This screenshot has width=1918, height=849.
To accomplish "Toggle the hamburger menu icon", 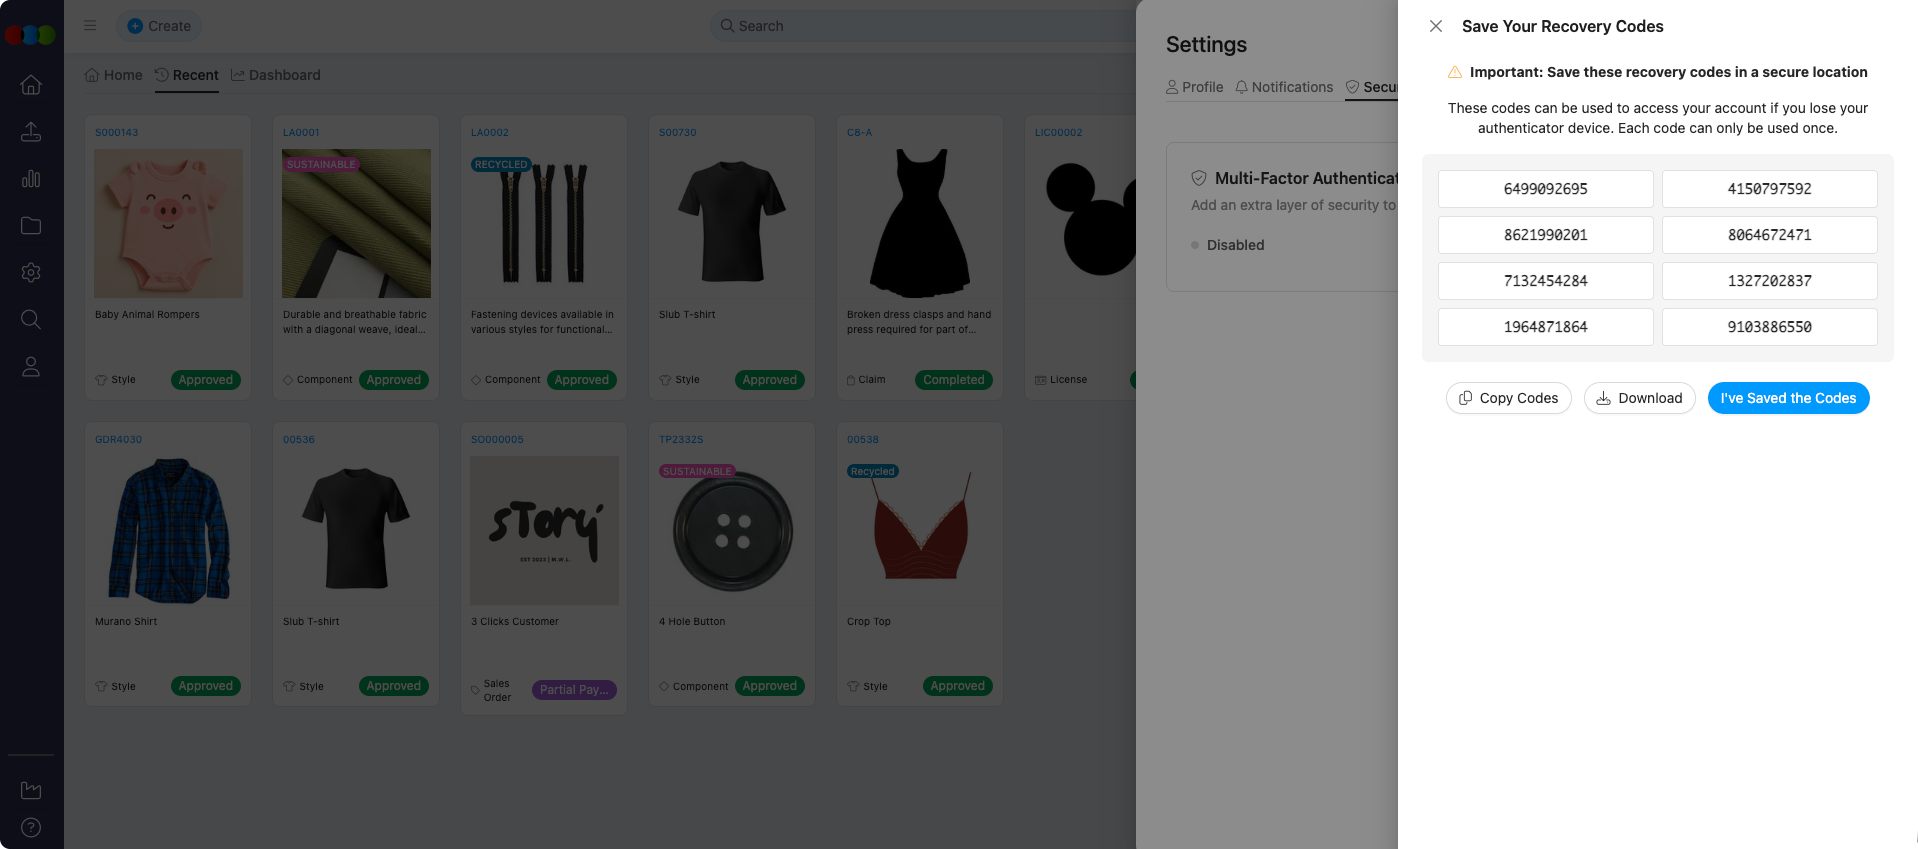I will [90, 26].
